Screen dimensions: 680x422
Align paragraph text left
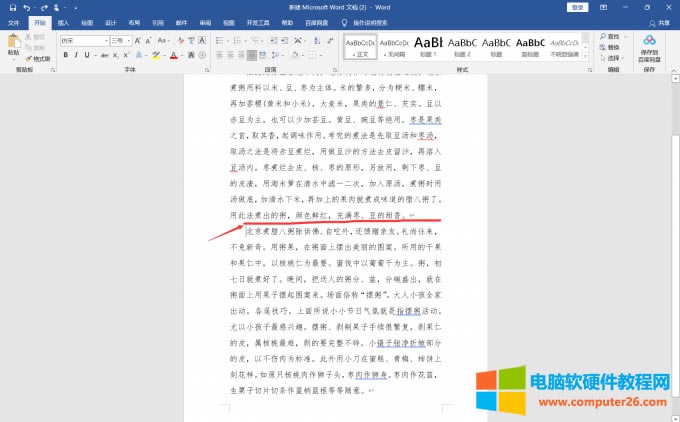coord(219,55)
